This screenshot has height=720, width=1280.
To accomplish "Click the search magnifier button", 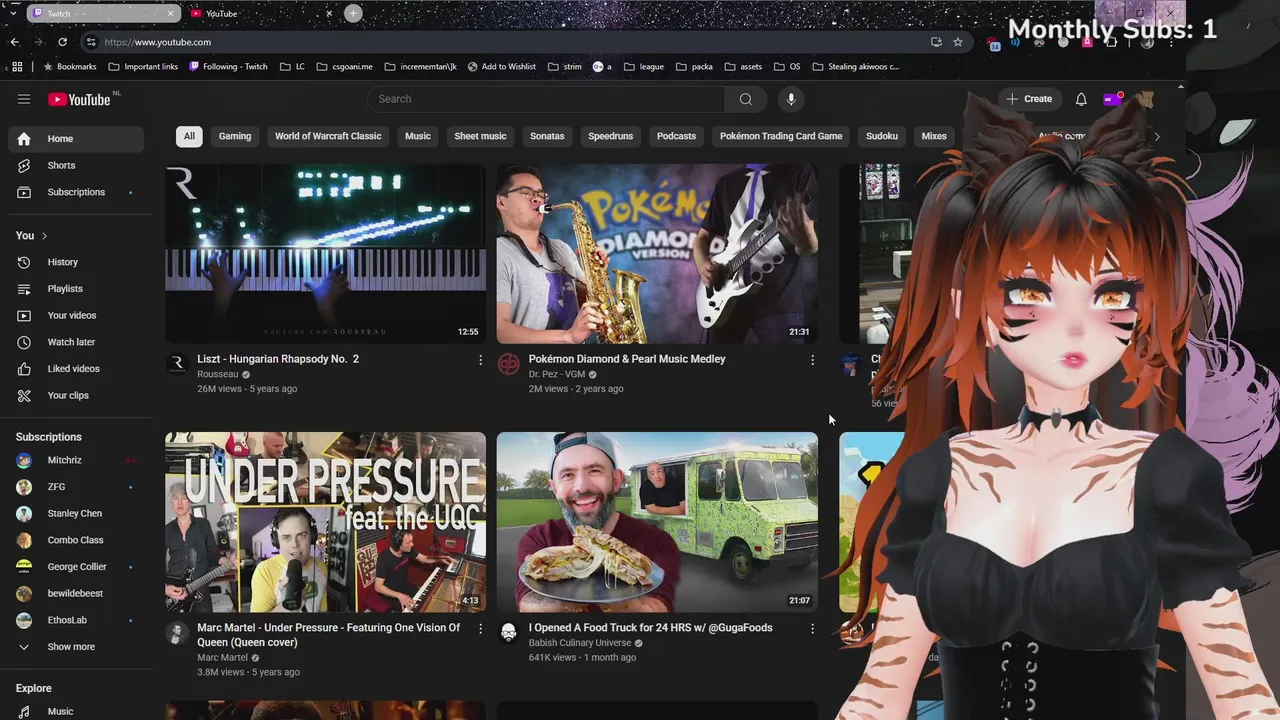I will click(745, 99).
